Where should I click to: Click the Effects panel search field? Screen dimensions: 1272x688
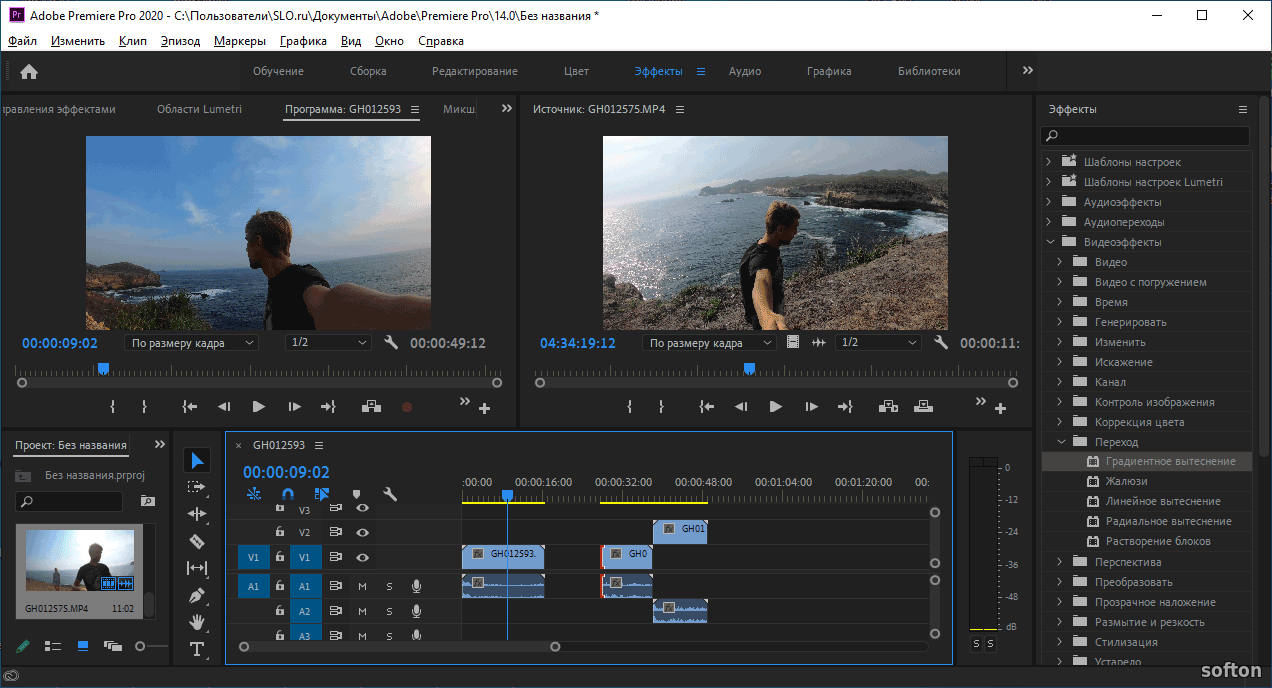[x=1145, y=136]
